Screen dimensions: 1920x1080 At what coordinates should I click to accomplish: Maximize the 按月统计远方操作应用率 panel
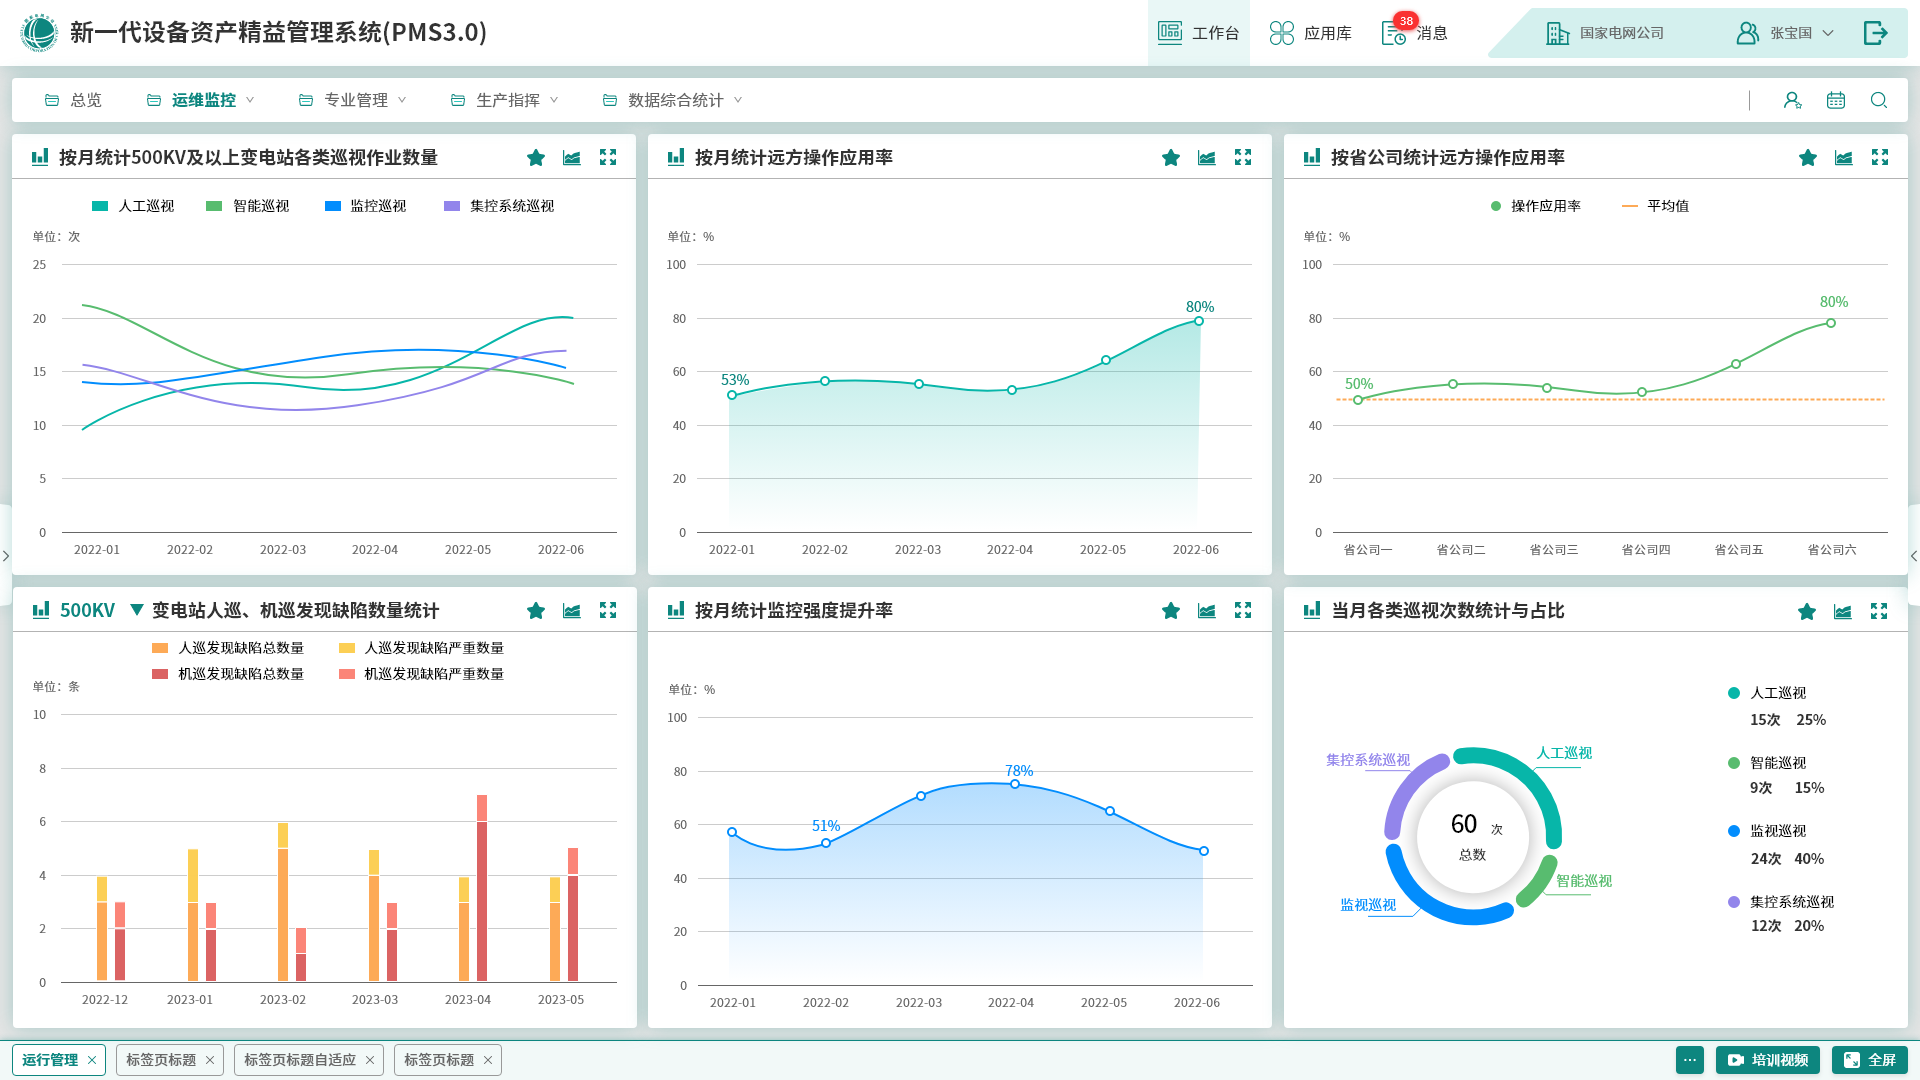(1243, 158)
